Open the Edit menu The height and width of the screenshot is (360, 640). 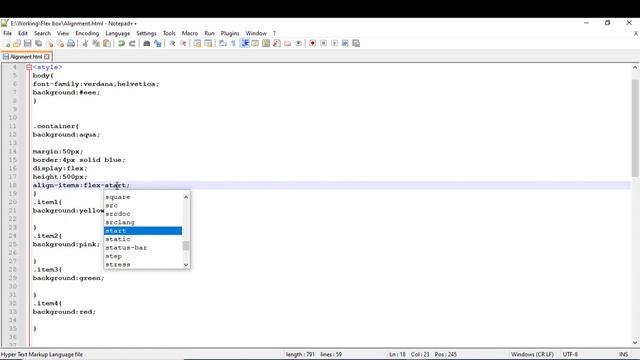pos(23,33)
